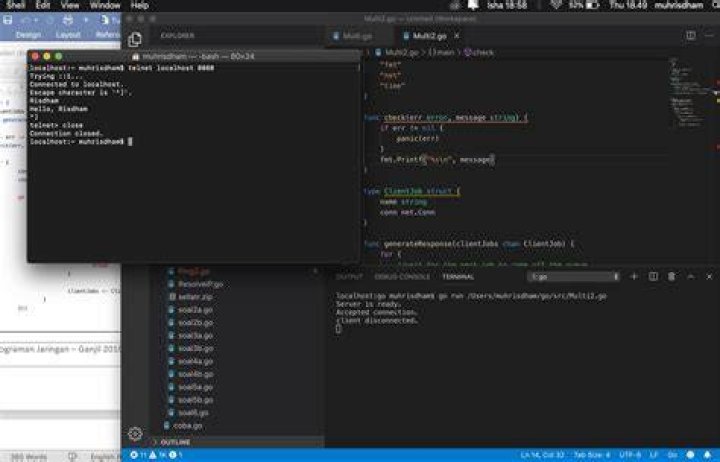Select the TERMINAL panel tab

click(x=458, y=277)
